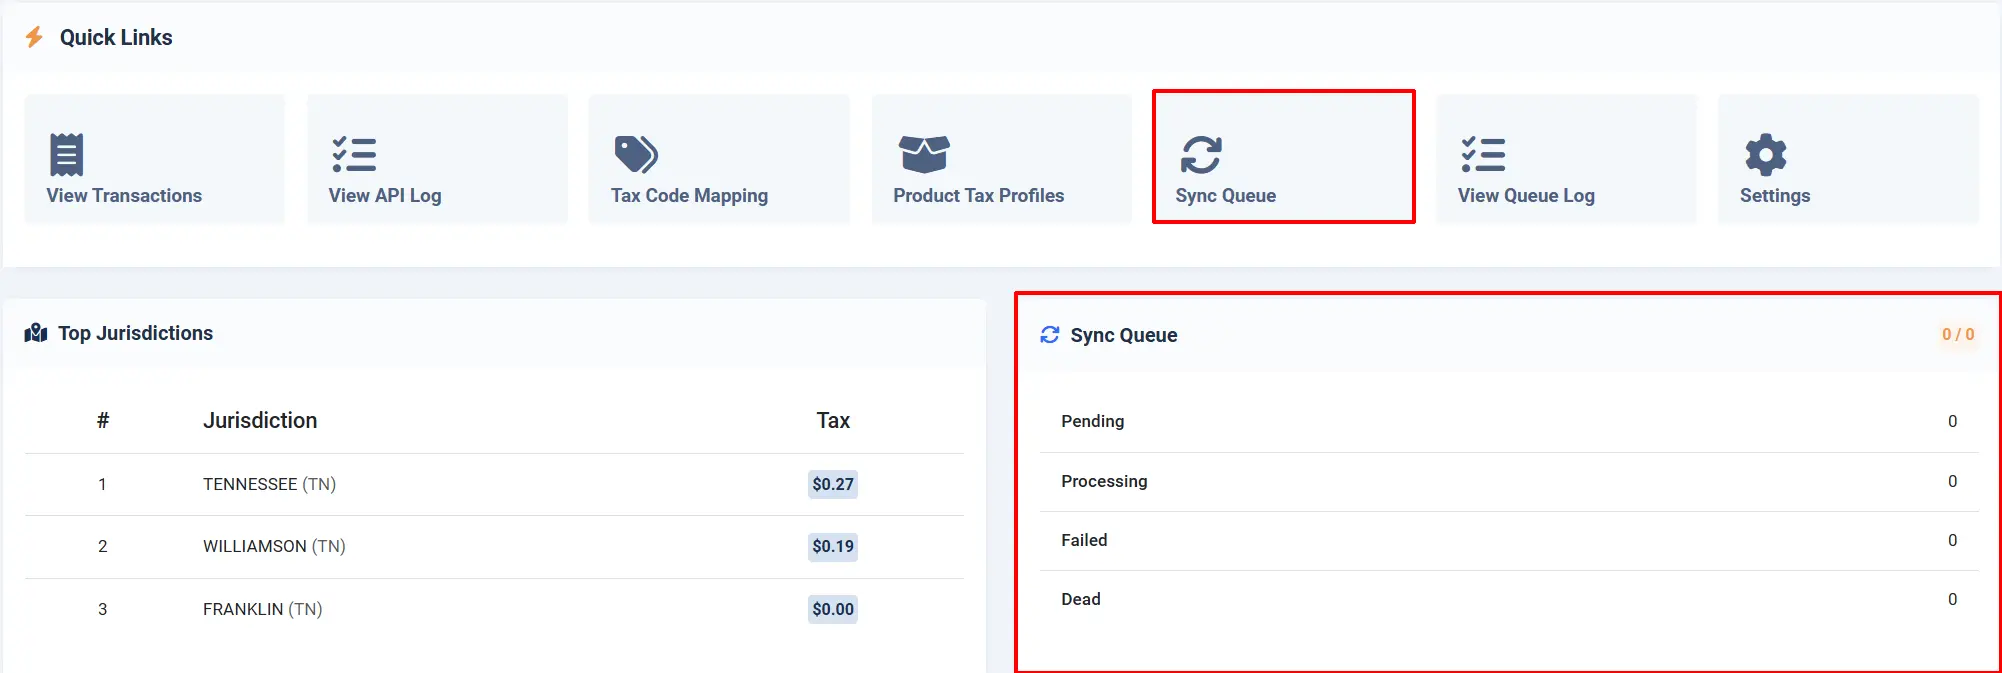Click the Quick Links heading
Screen dimensions: 2002x673
pos(116,37)
